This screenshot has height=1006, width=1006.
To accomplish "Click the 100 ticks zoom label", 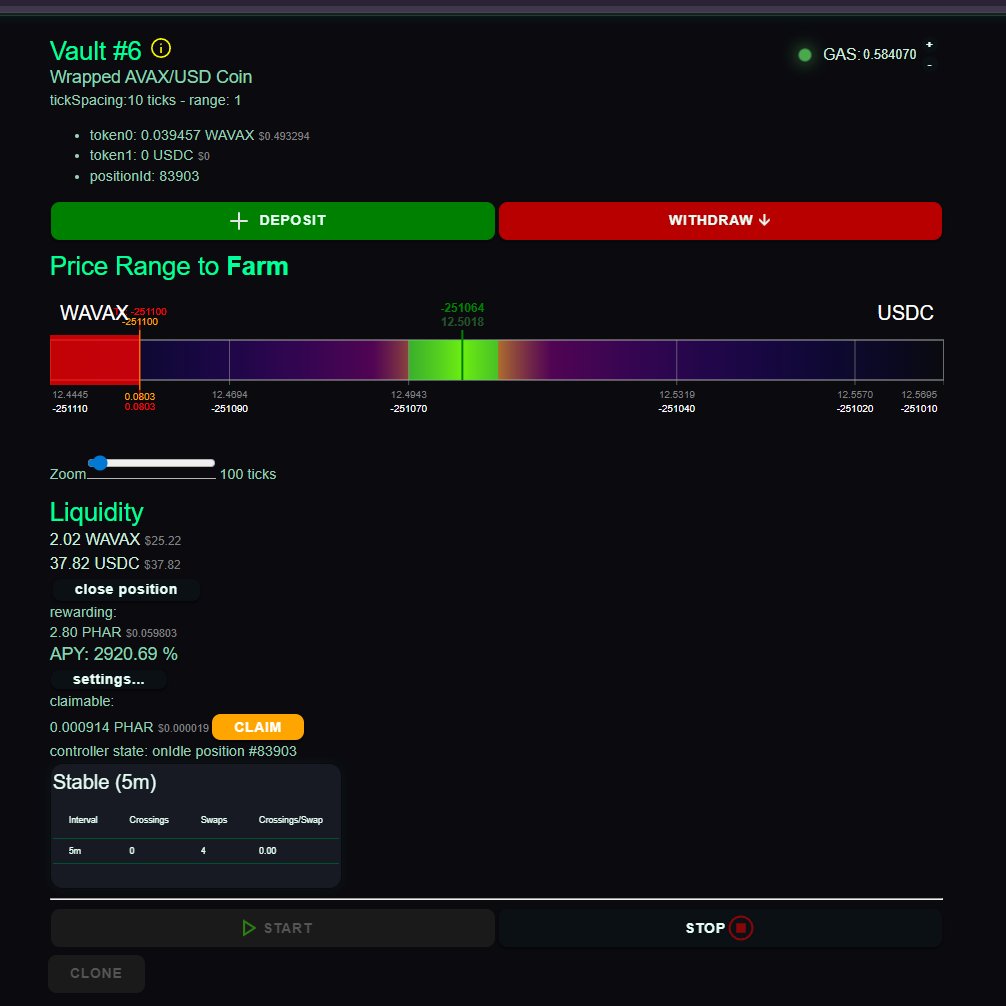I will (248, 474).
